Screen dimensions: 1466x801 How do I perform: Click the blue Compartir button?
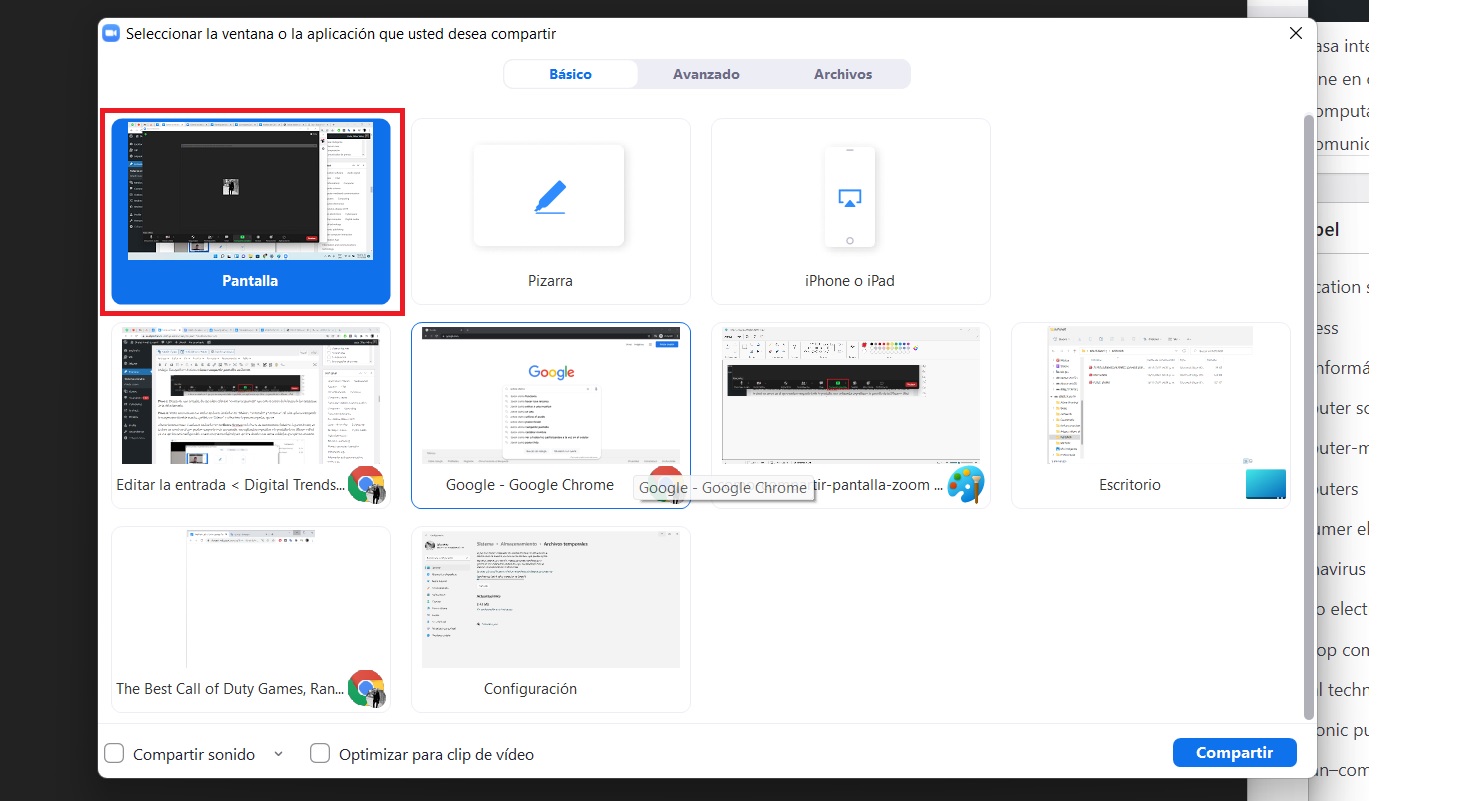(x=1234, y=752)
